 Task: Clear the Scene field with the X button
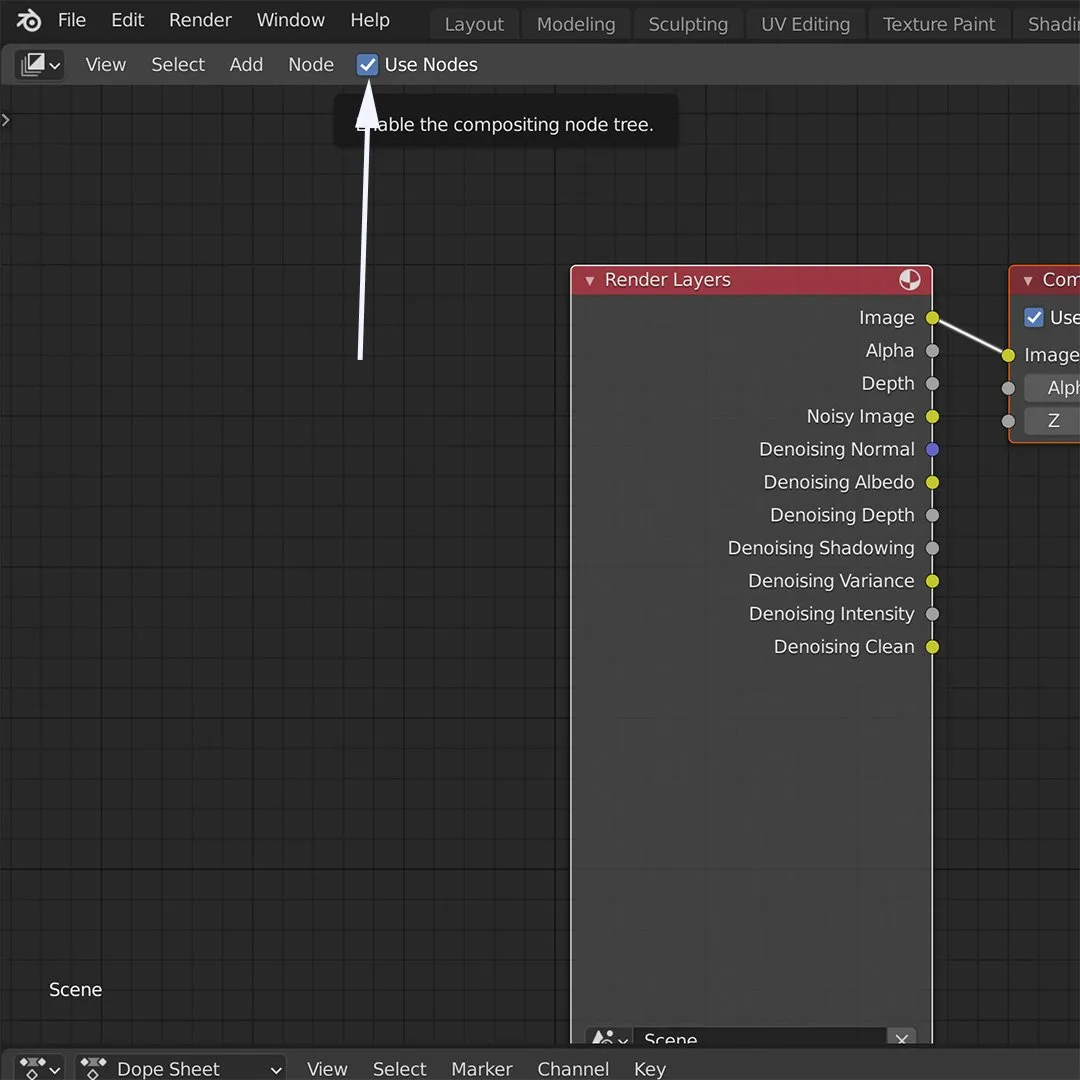901,1038
